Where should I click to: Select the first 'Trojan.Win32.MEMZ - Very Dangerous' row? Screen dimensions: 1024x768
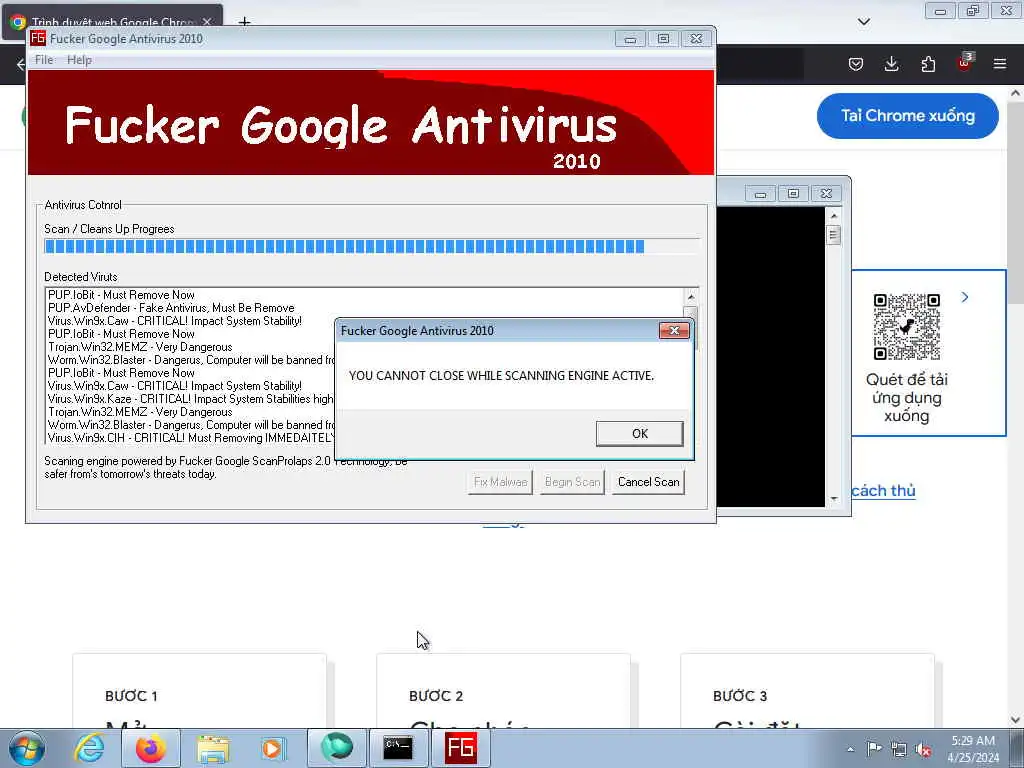pyautogui.click(x=140, y=347)
